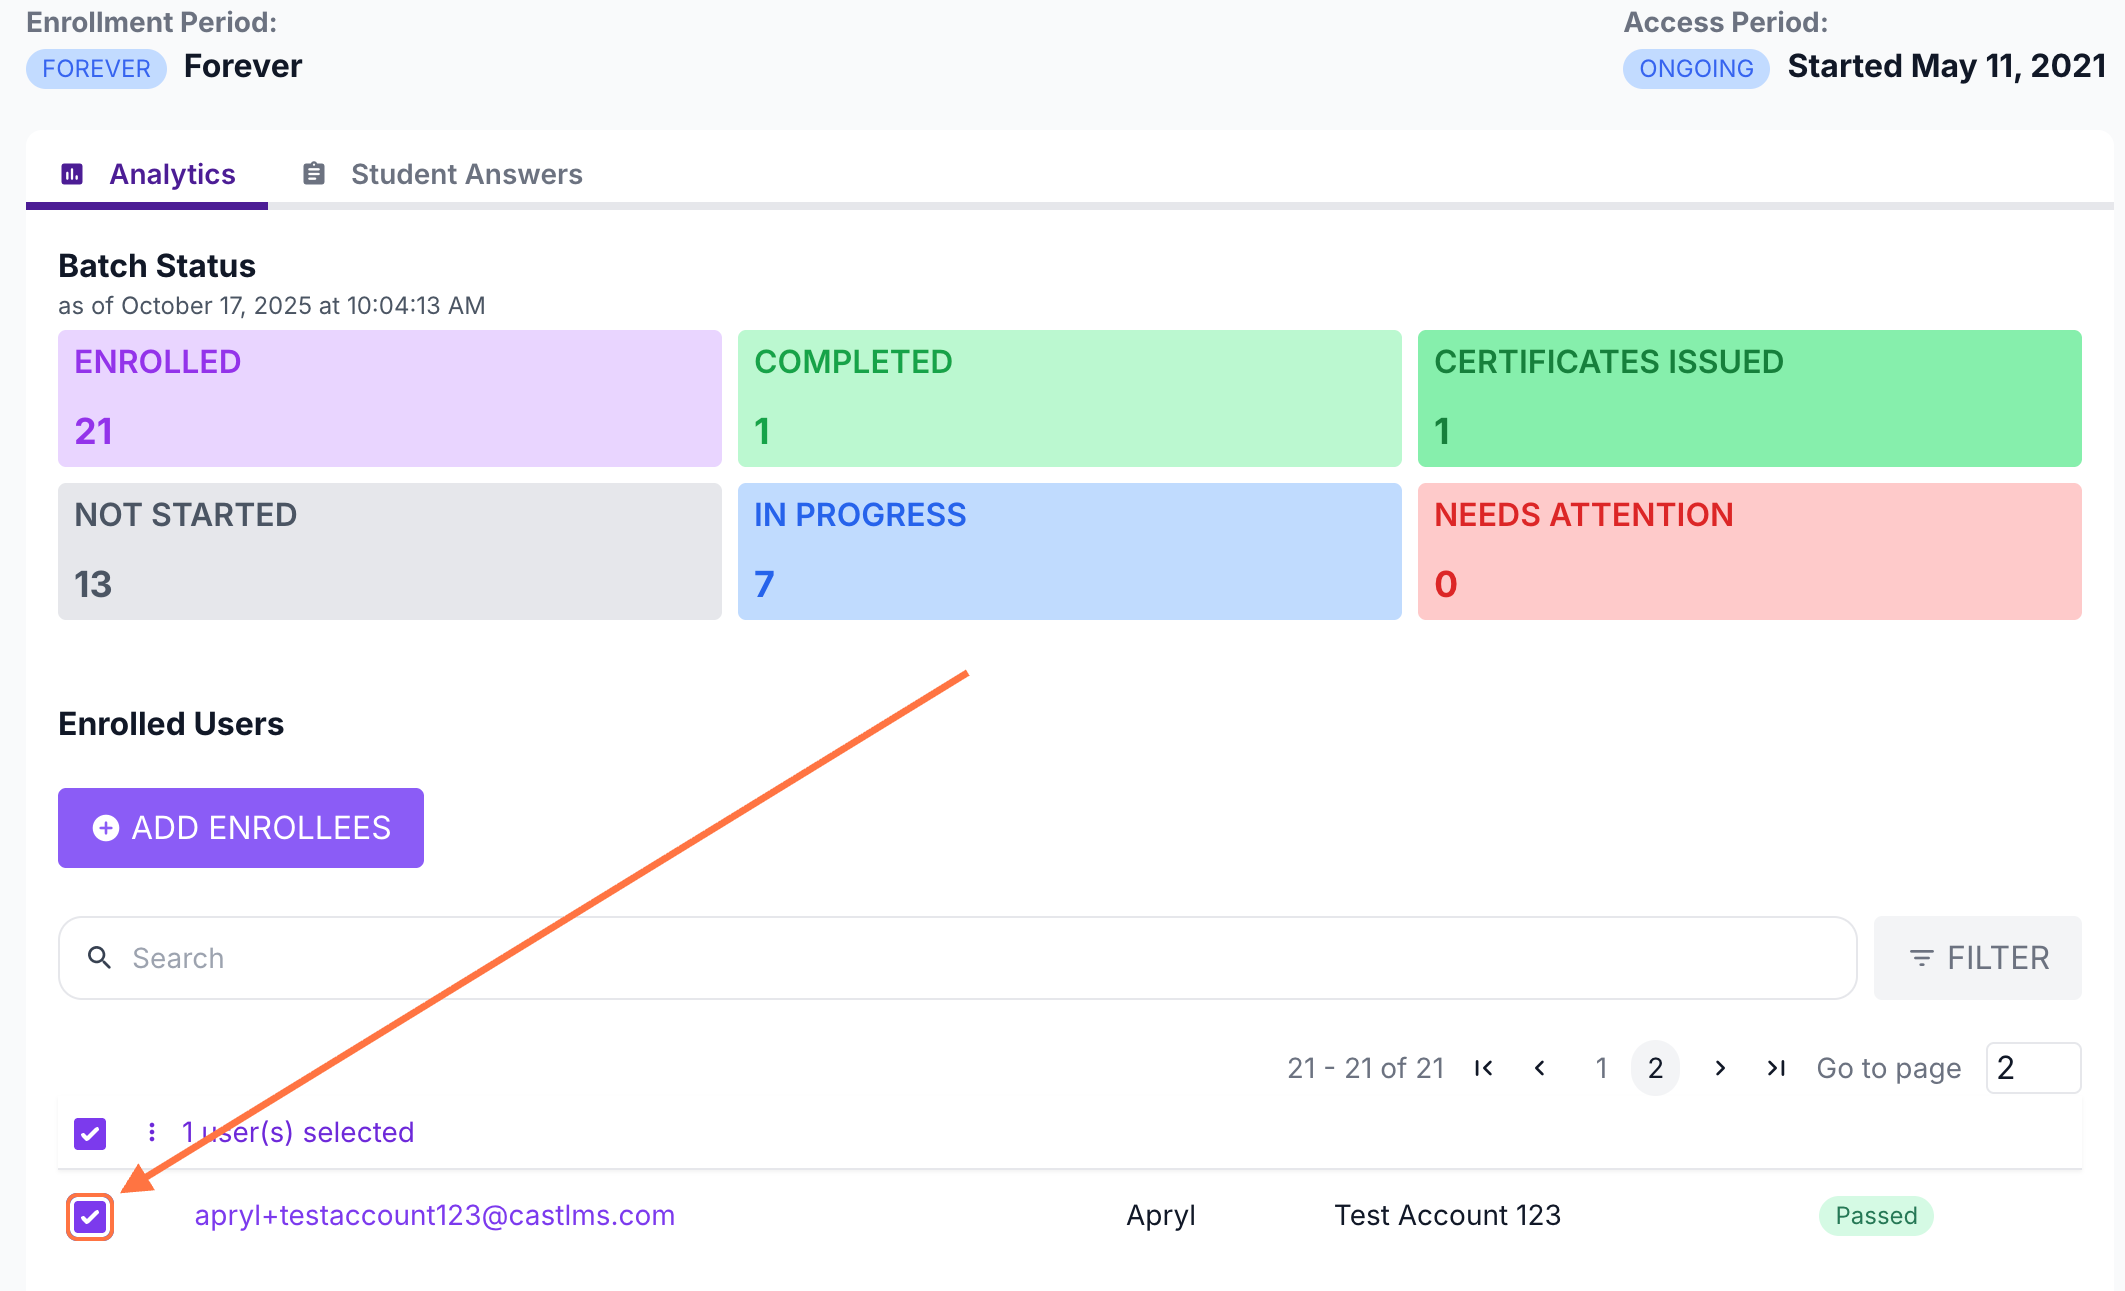Uncheck the apryl+testaccount123 row checkbox

90,1217
